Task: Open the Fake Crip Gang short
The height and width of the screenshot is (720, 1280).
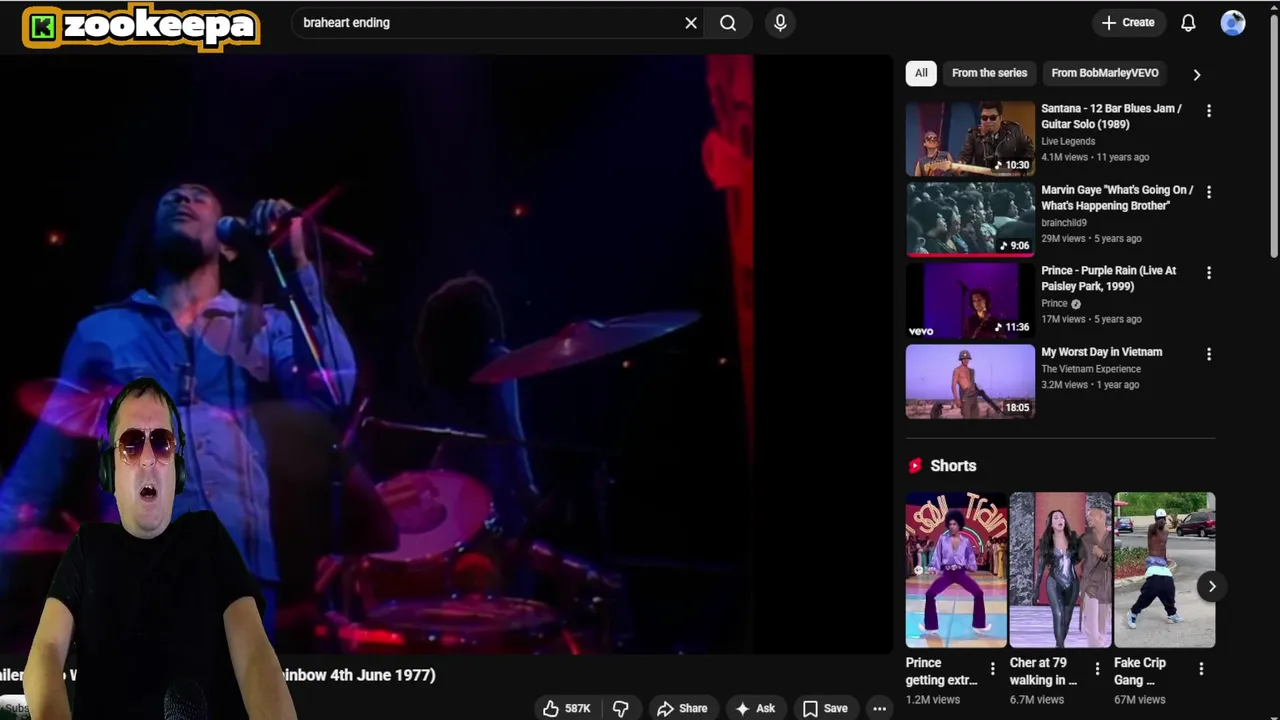Action: click(1164, 570)
